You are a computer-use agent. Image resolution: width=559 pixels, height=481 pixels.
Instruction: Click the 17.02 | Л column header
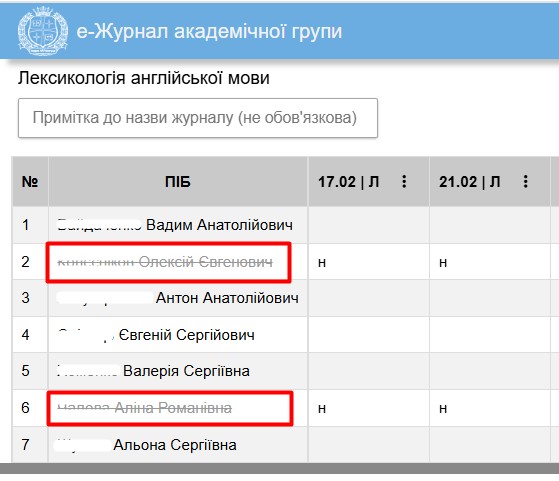coord(348,182)
